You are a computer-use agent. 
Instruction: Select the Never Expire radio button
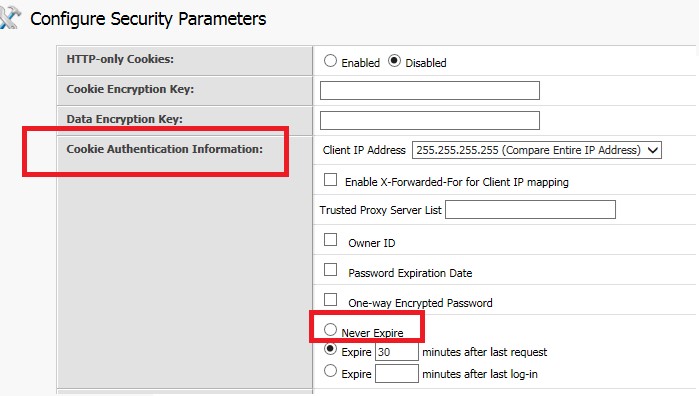tap(330, 330)
